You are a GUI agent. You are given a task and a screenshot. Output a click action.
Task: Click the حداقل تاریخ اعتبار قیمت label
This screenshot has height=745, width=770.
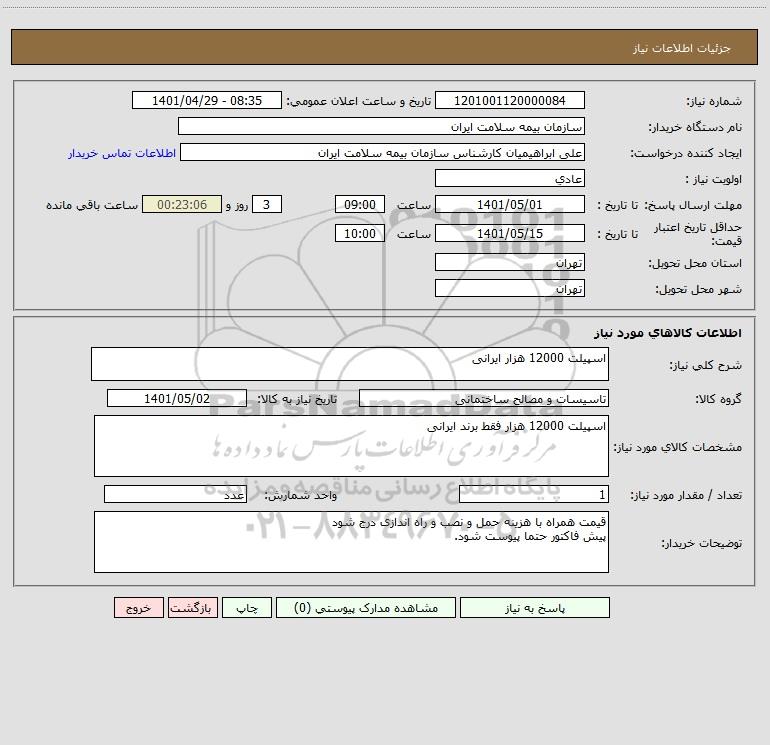coord(698,234)
